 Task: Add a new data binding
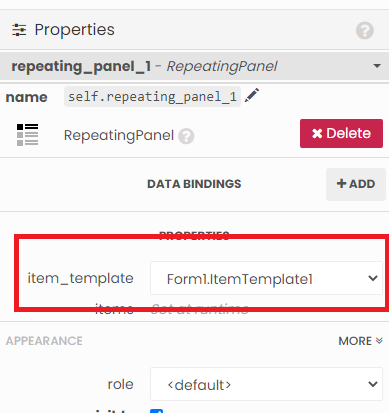pyautogui.click(x=356, y=184)
